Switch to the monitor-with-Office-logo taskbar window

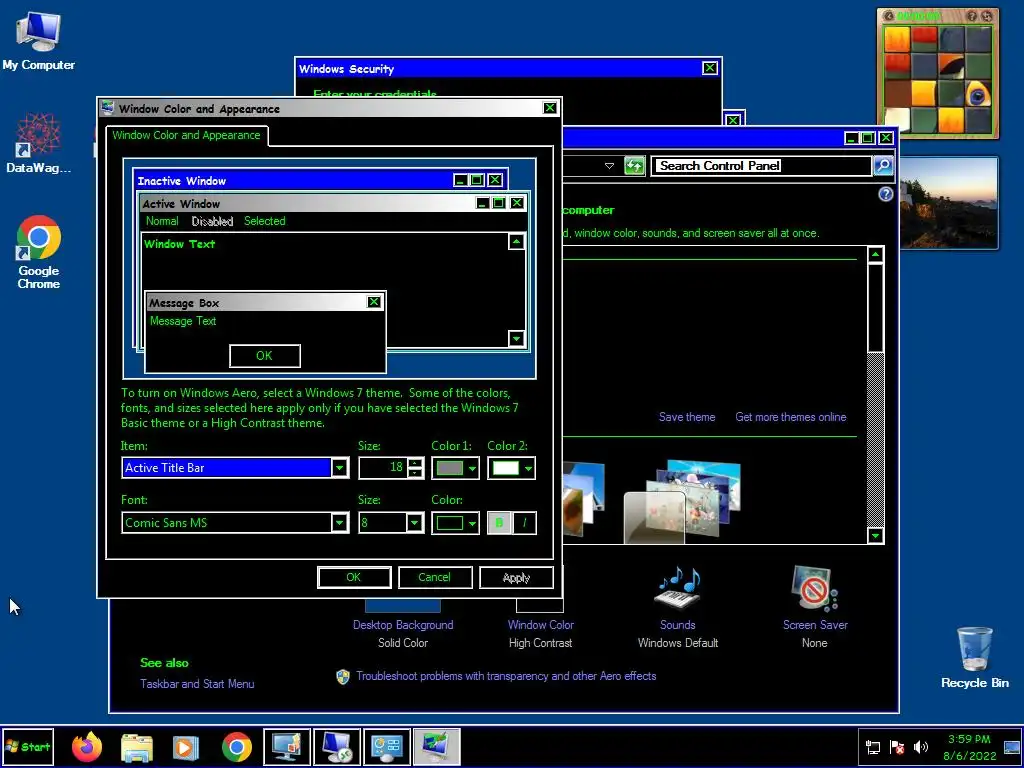[x=287, y=746]
